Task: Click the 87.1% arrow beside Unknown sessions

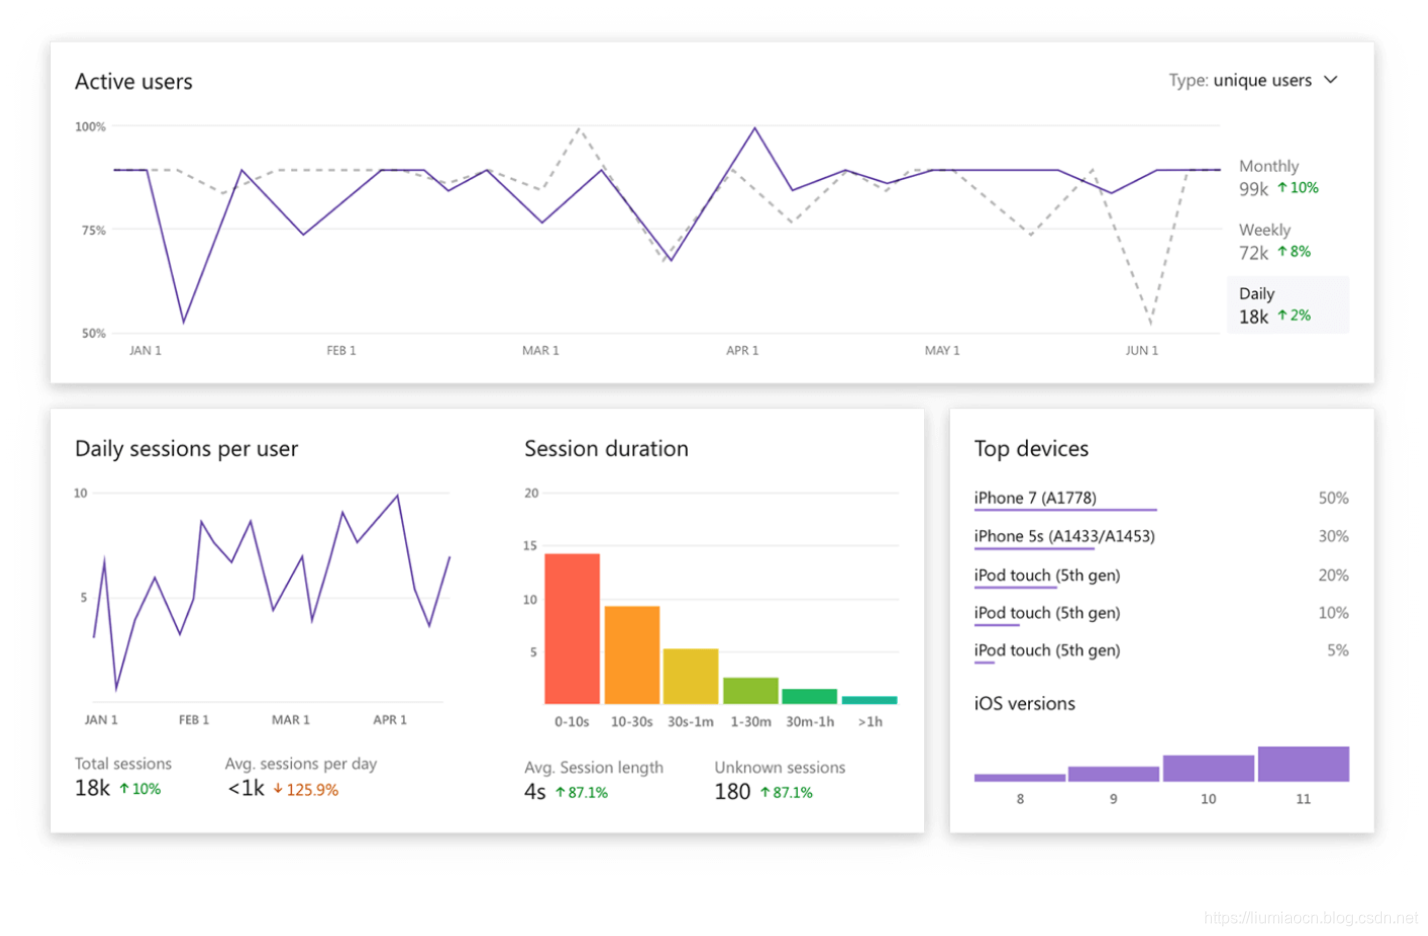Action: pyautogui.click(x=786, y=793)
